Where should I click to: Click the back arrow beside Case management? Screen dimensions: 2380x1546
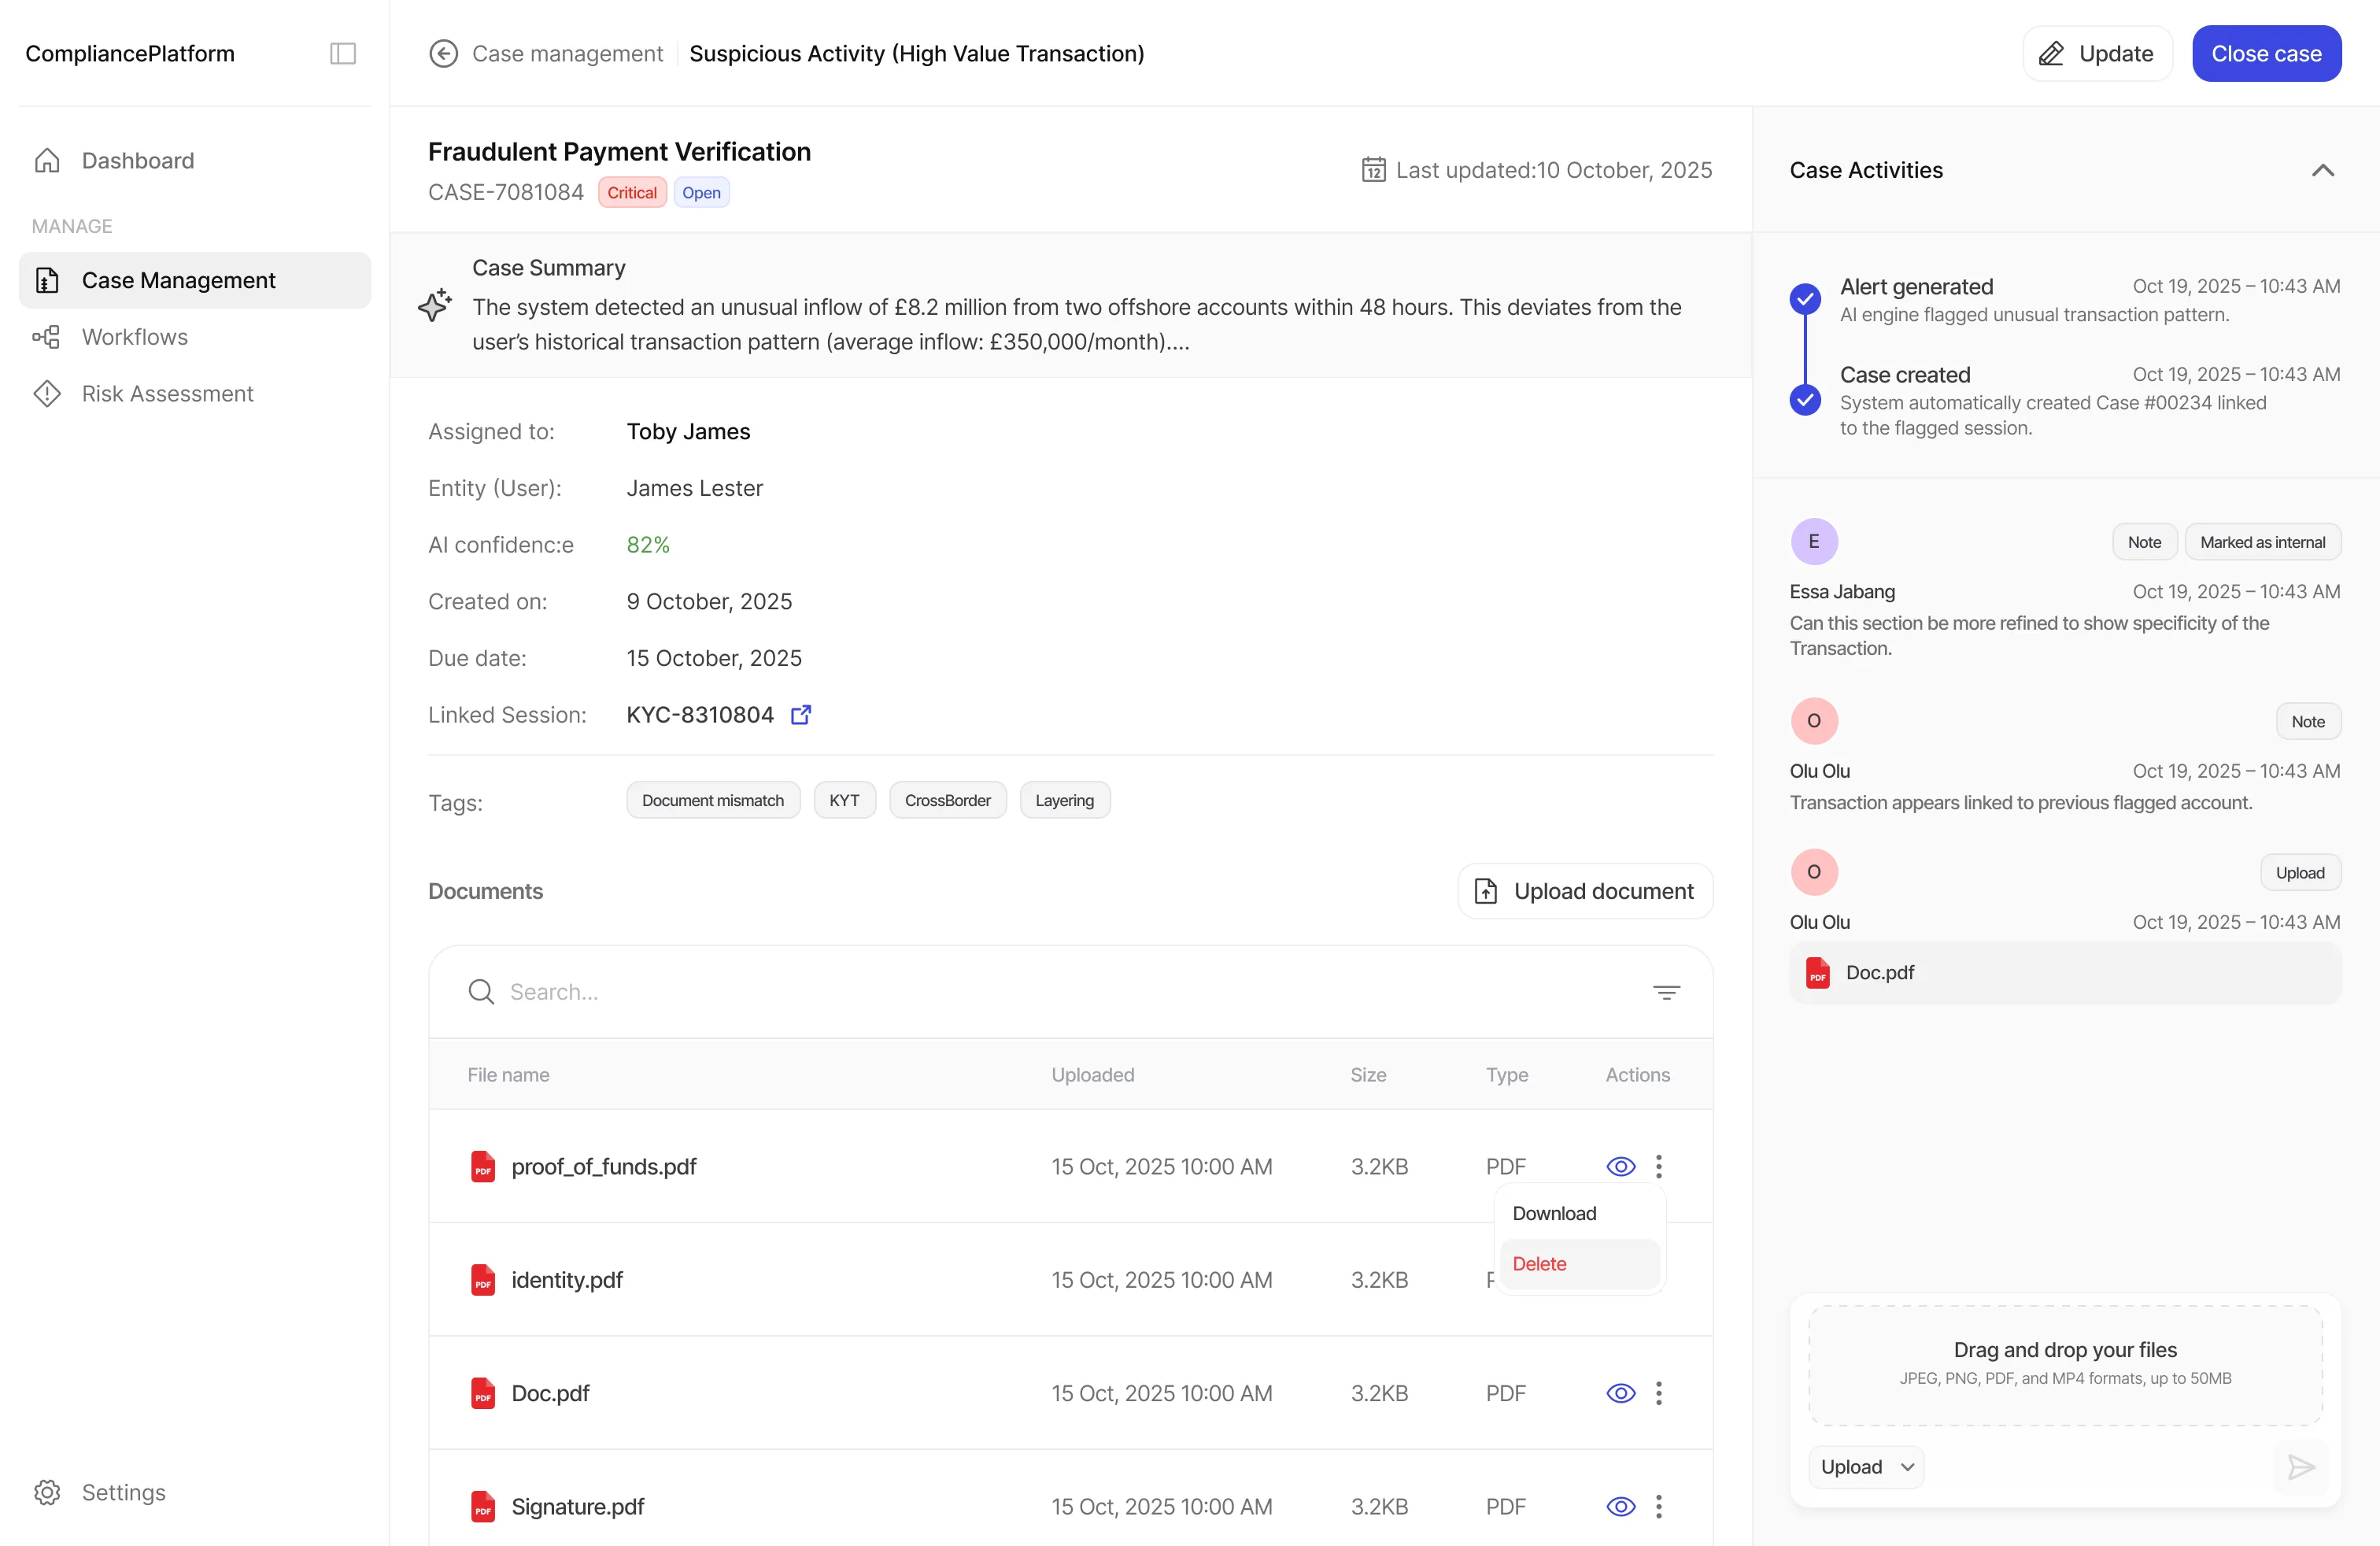click(x=443, y=53)
